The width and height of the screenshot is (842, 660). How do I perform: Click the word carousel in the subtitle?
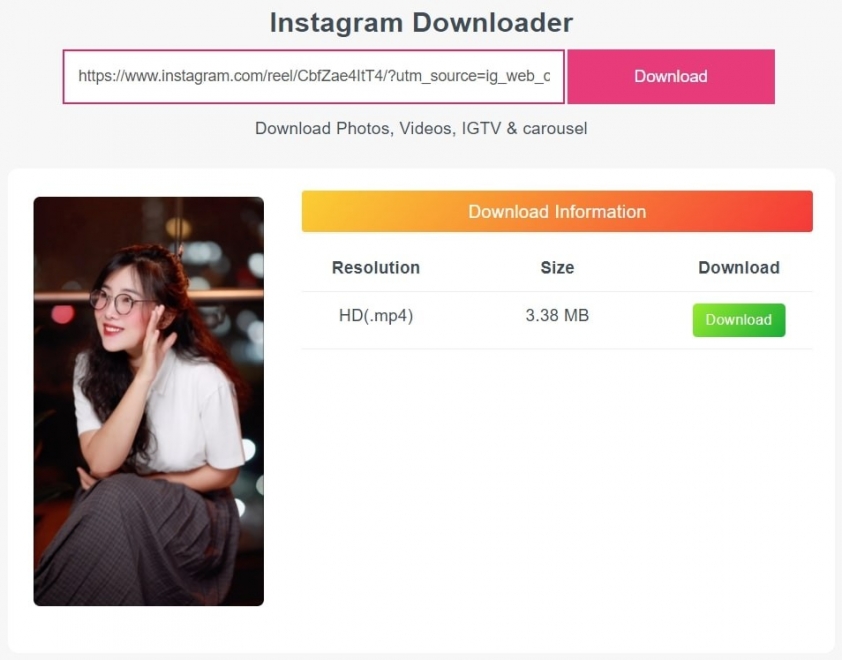[555, 129]
